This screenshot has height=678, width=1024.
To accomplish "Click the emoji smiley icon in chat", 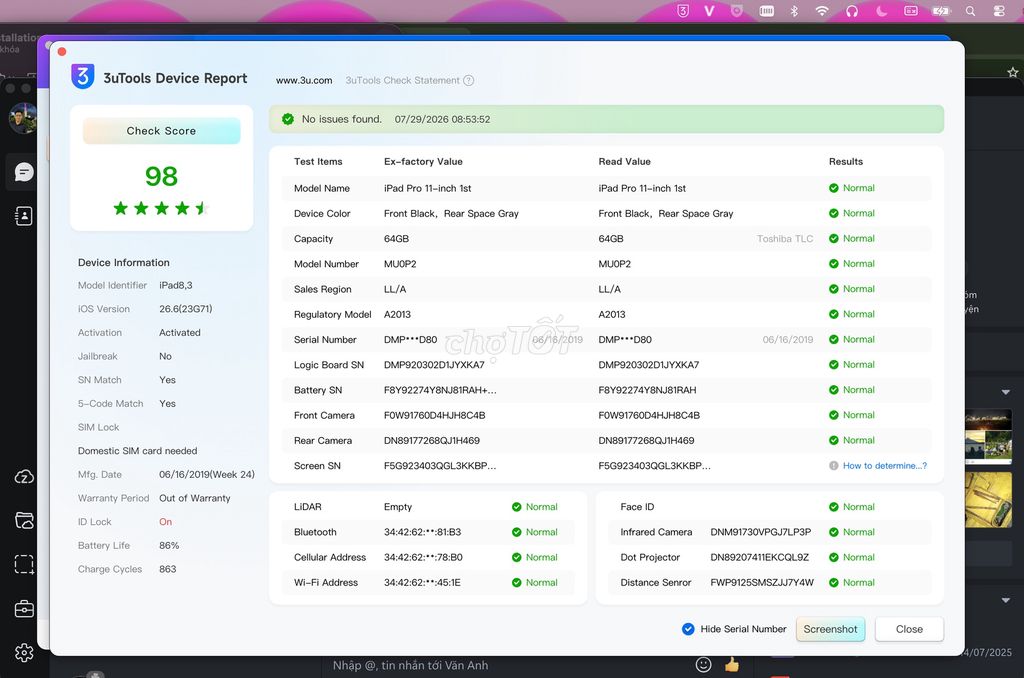I will [703, 664].
